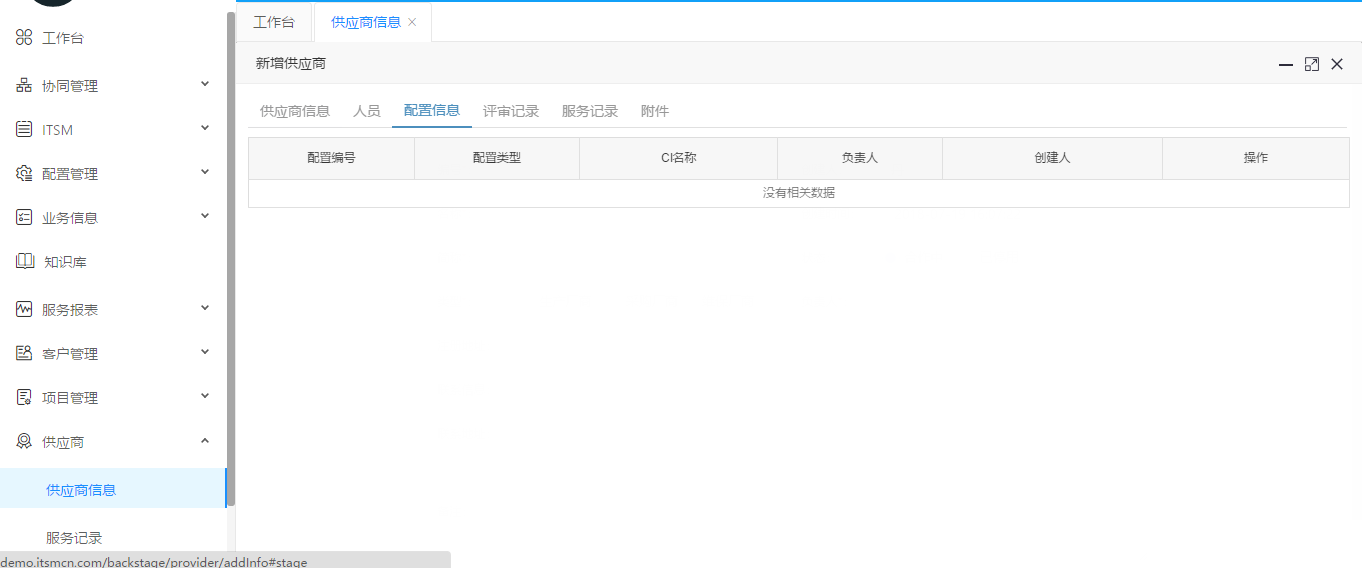Click the 客户管理 person icon
This screenshot has height=568, width=1362.
pyautogui.click(x=24, y=354)
